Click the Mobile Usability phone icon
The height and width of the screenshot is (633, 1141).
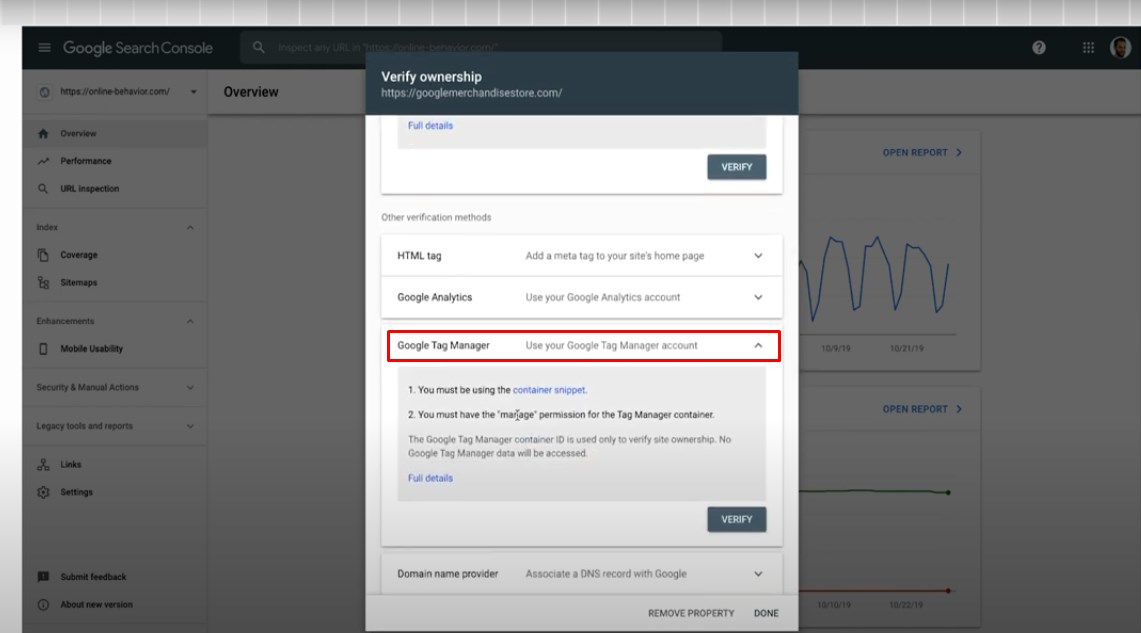(43, 349)
